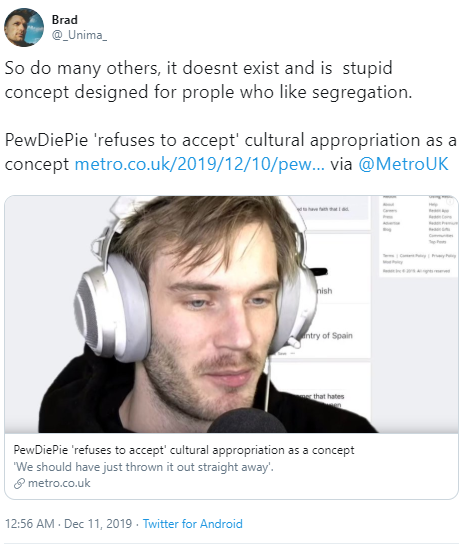Click the Dec 11, 2019 date
The width and height of the screenshot is (465, 544).
point(98,524)
